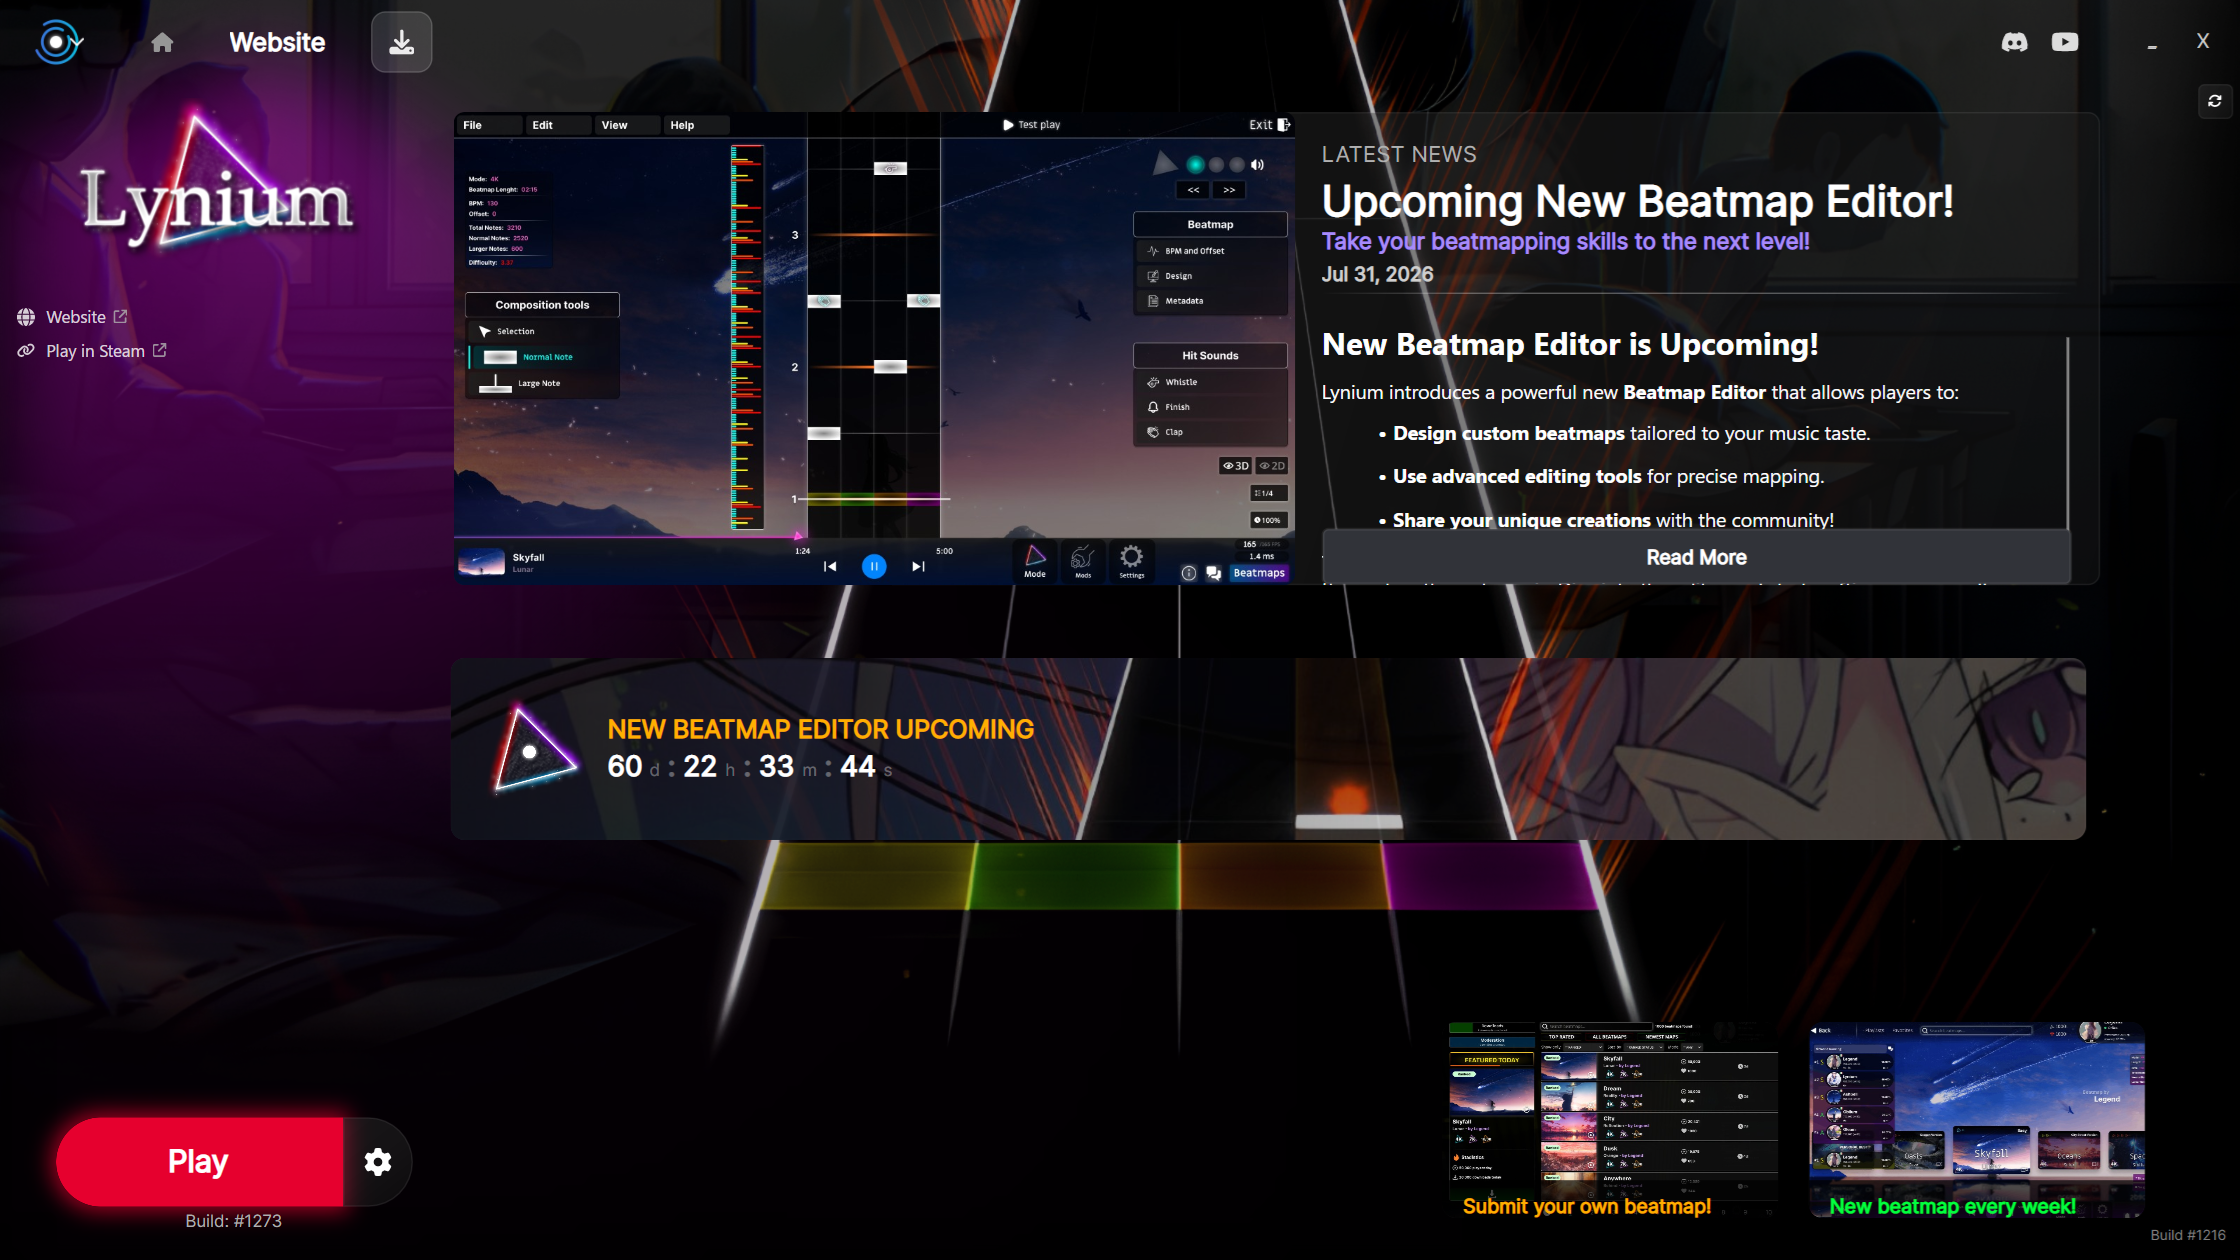The image size is (2240, 1260).
Task: Open the New Beatmap Editor Upcoming countdown banner
Action: 1268,749
